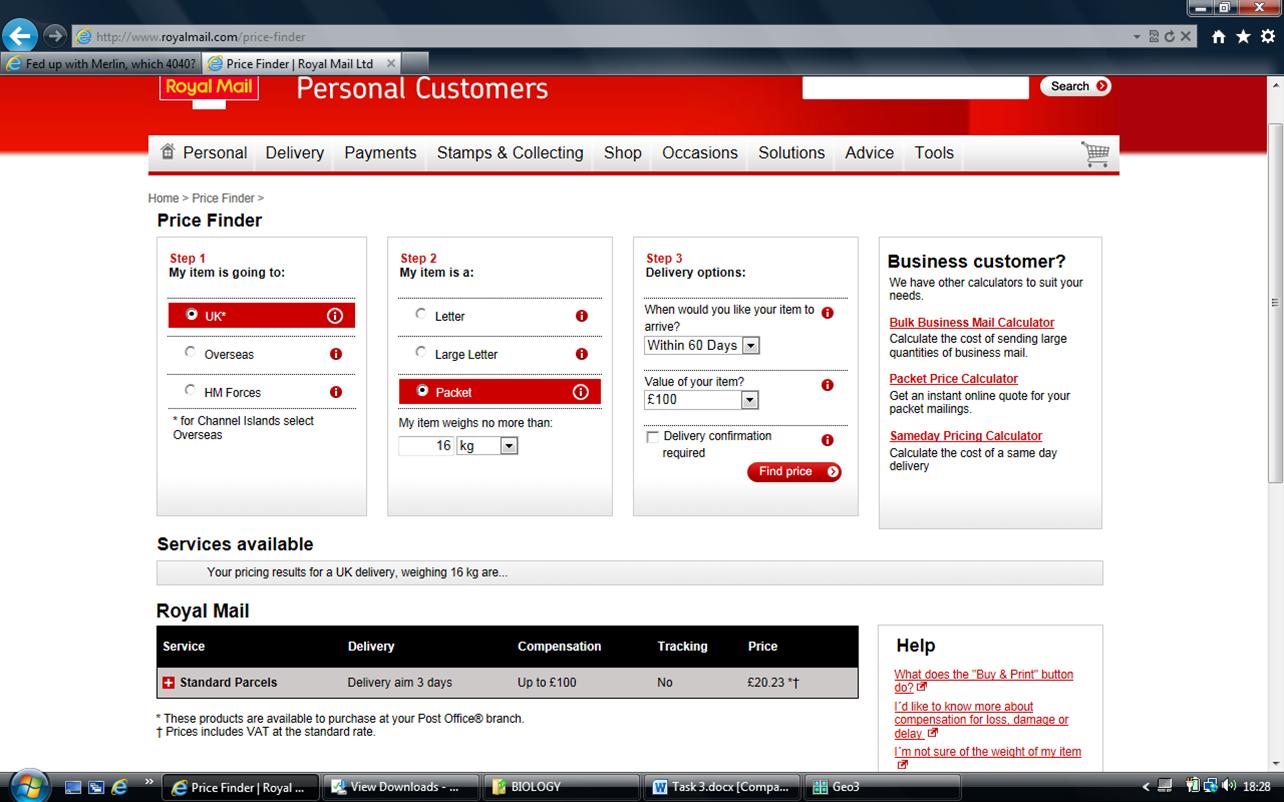This screenshot has width=1284, height=802.
Task: Open the Within 60 Days dropdown
Action: [x=751, y=346]
